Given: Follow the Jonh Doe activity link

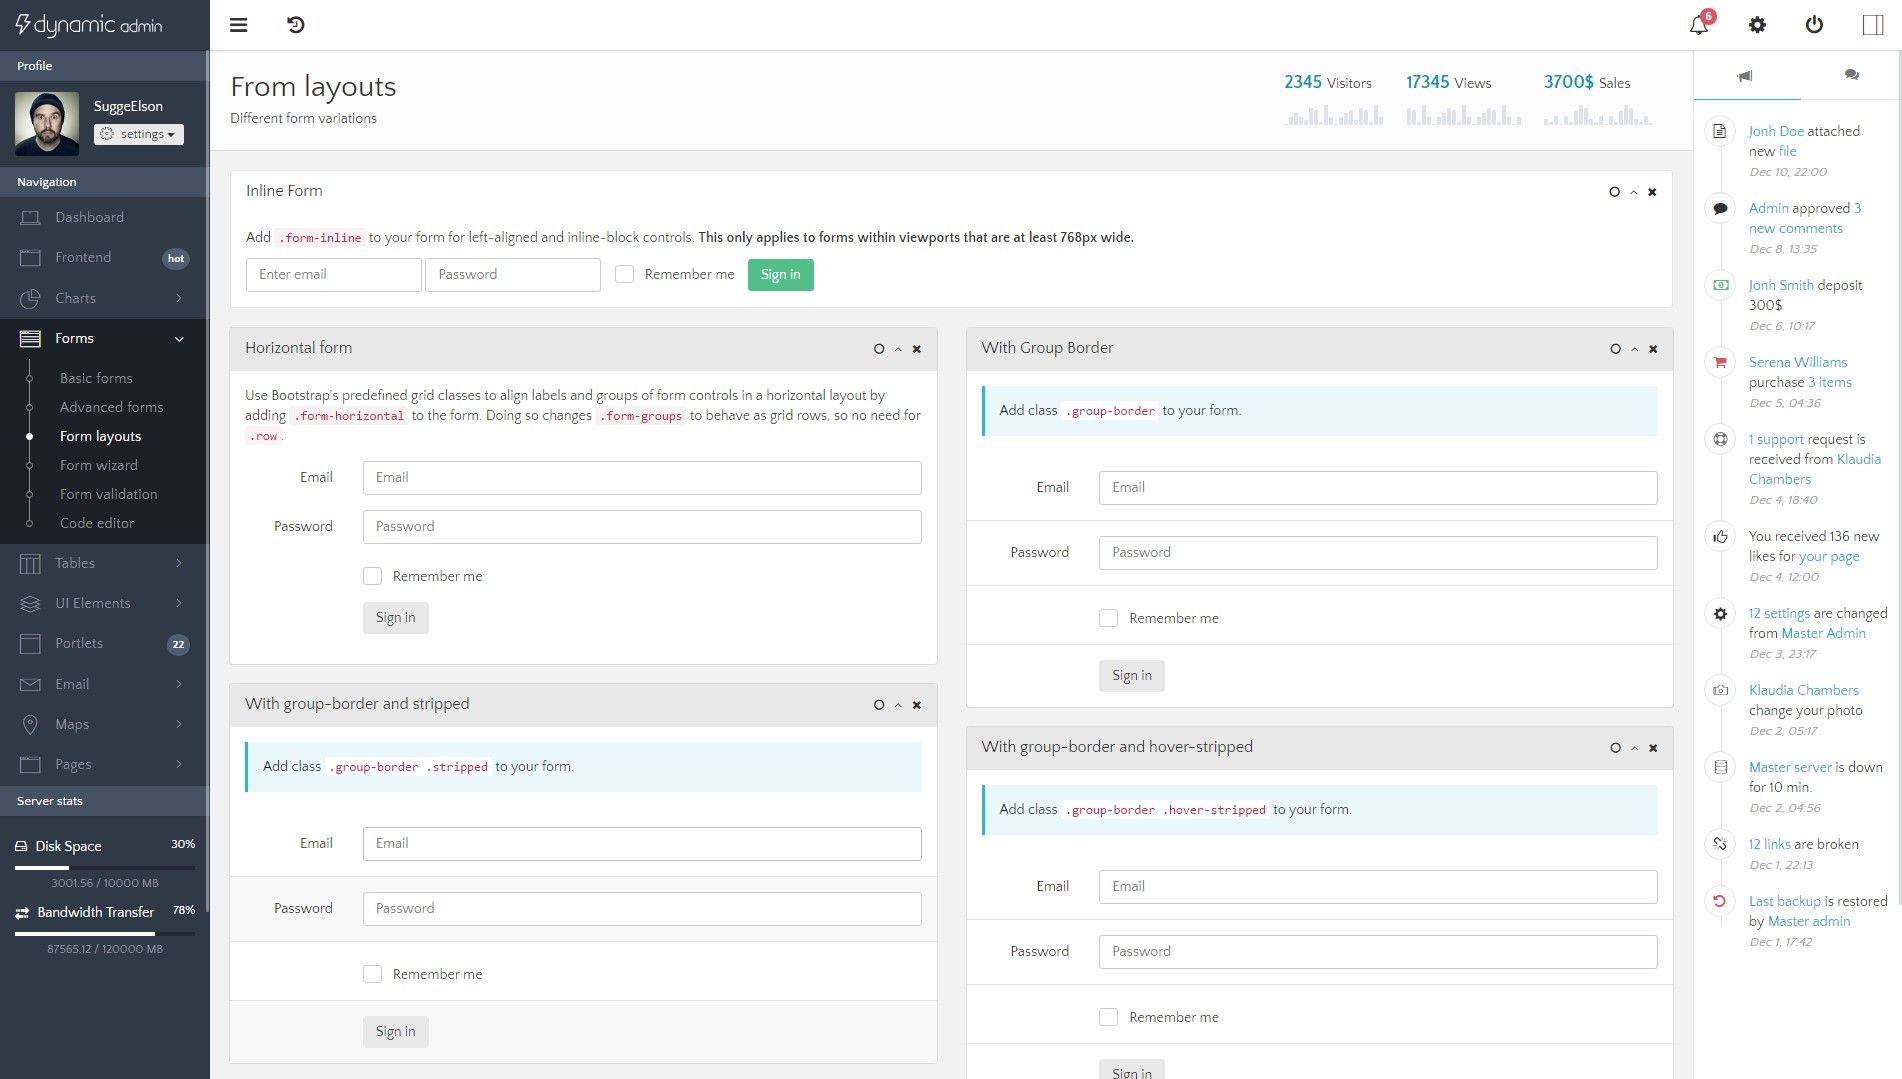Looking at the screenshot, I should [x=1776, y=131].
